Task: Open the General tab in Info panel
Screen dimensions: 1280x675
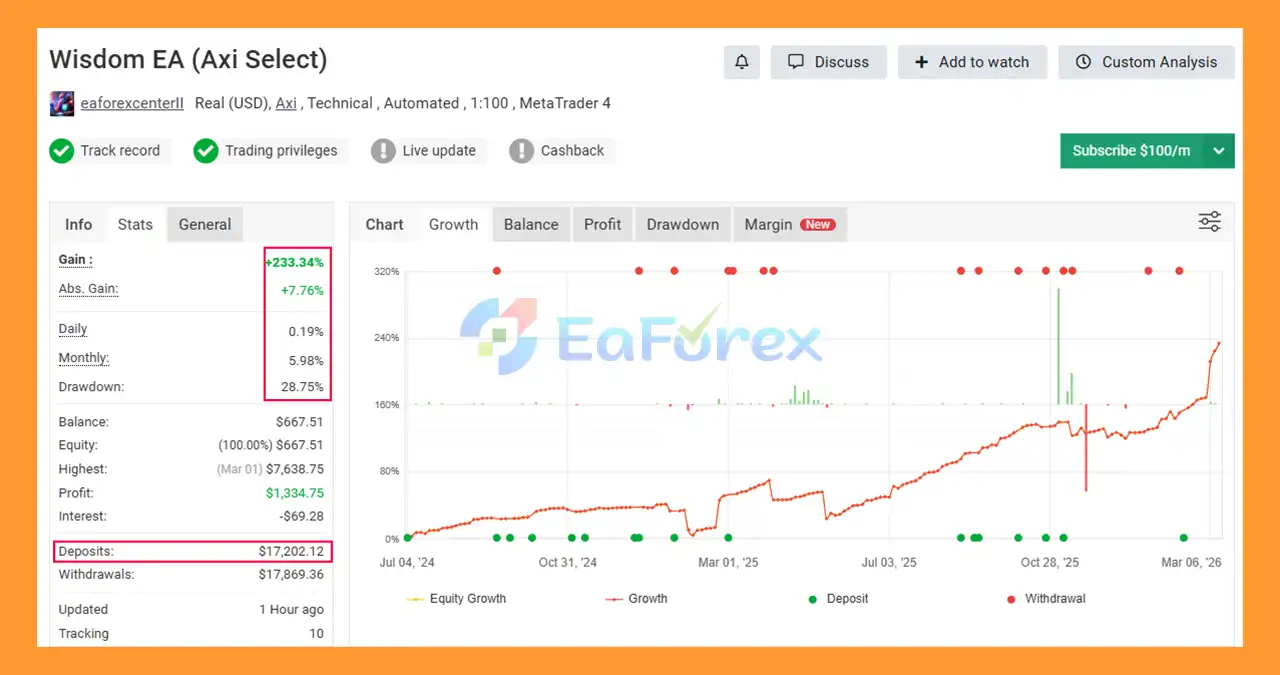Action: (x=204, y=225)
